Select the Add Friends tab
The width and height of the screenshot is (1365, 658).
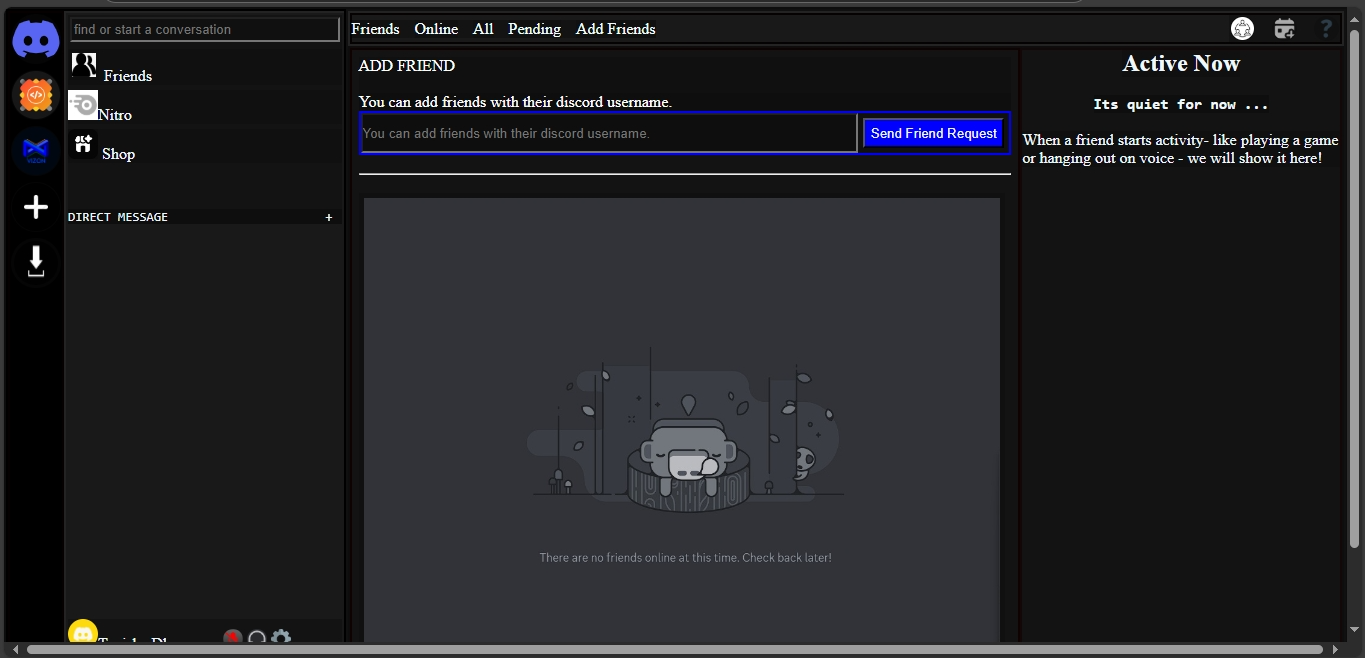(615, 29)
